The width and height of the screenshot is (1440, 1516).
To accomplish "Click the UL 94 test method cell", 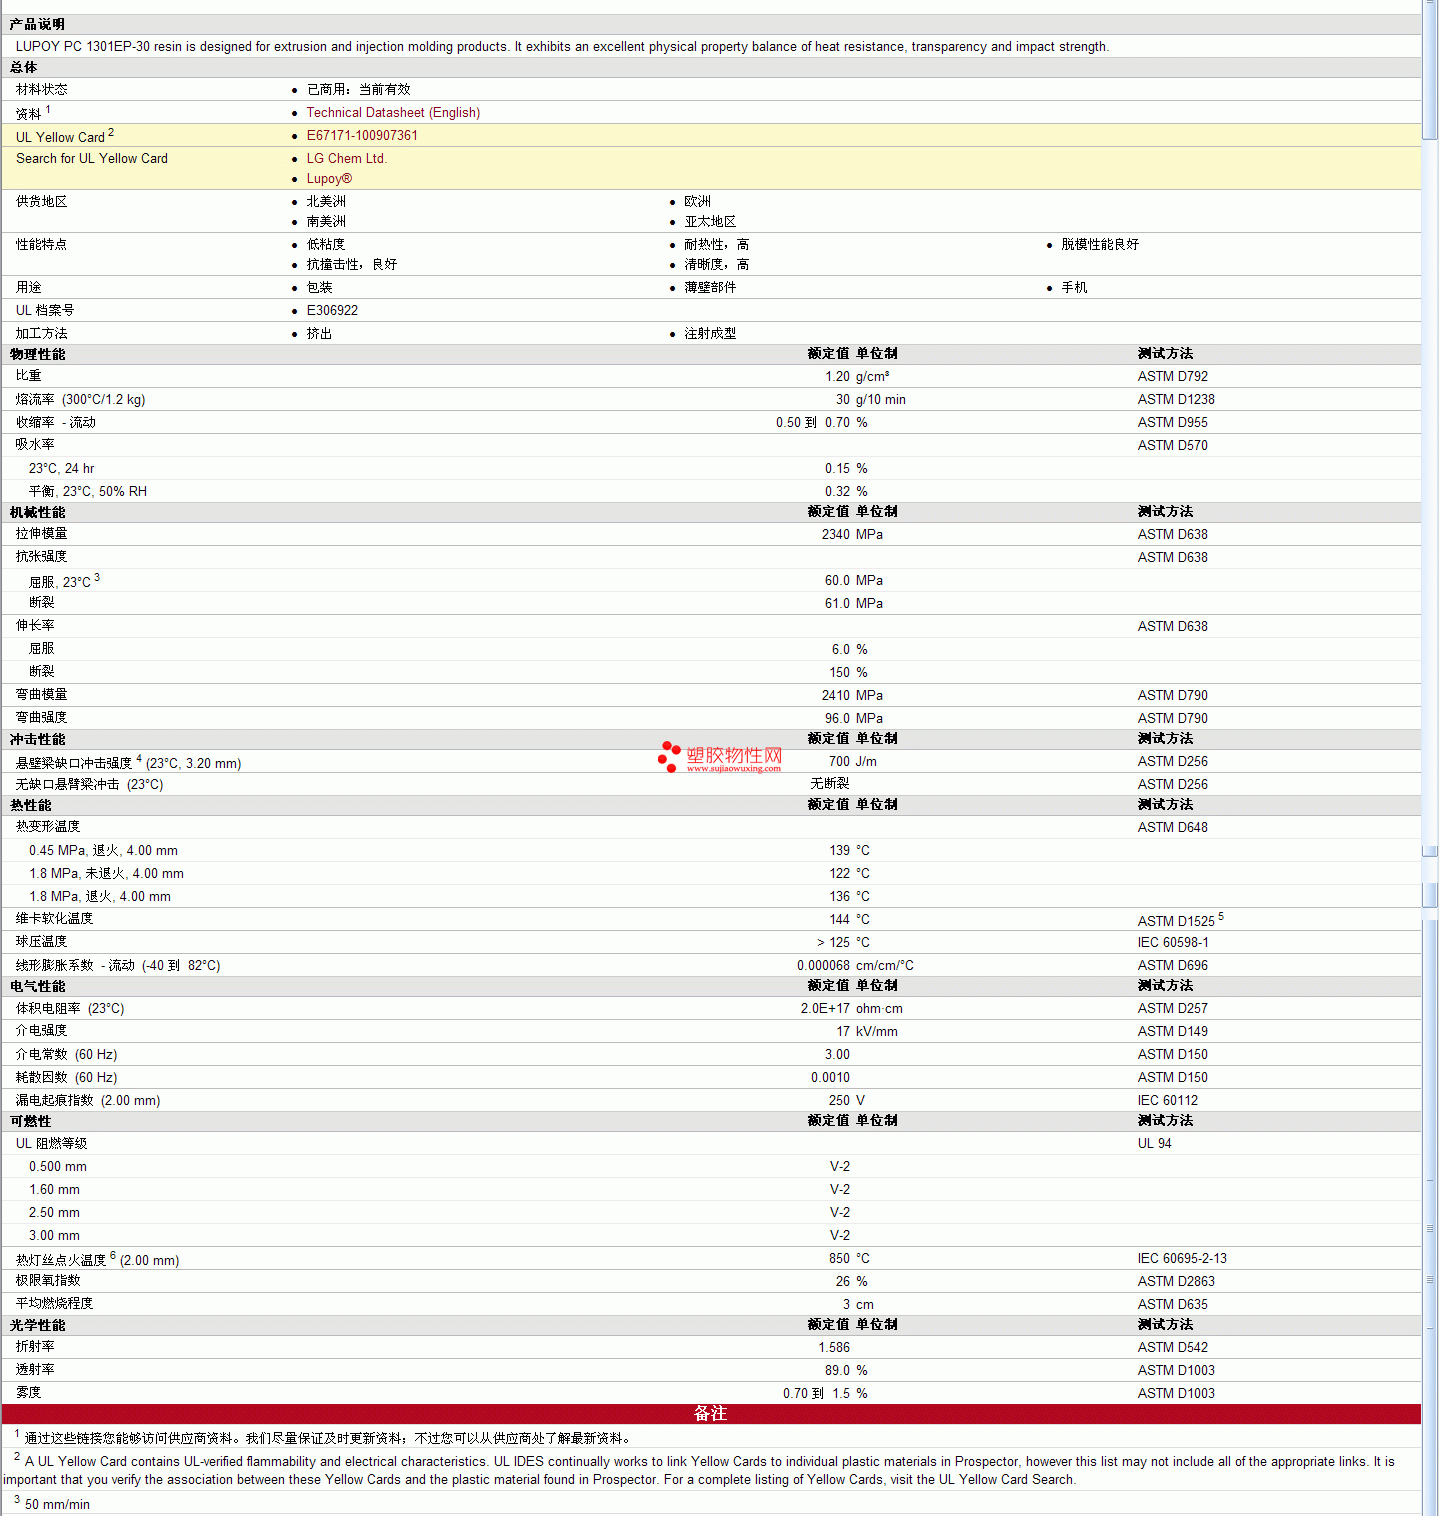I will [x=1154, y=1144].
